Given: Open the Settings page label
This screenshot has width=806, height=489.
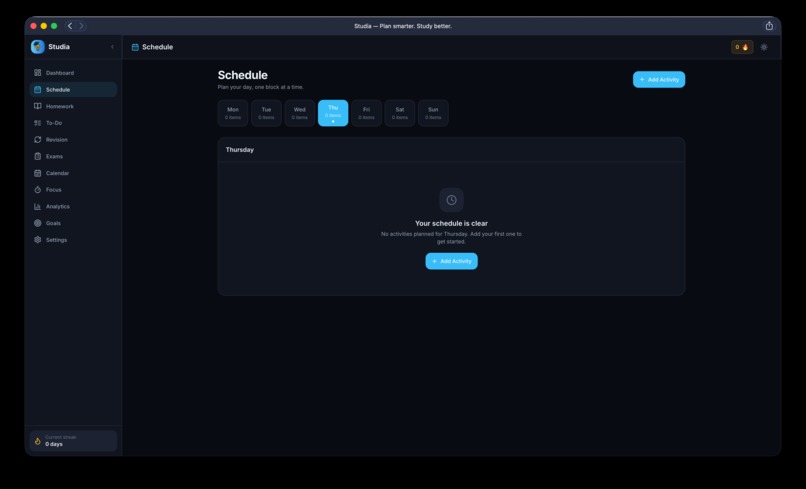Looking at the screenshot, I should point(56,240).
